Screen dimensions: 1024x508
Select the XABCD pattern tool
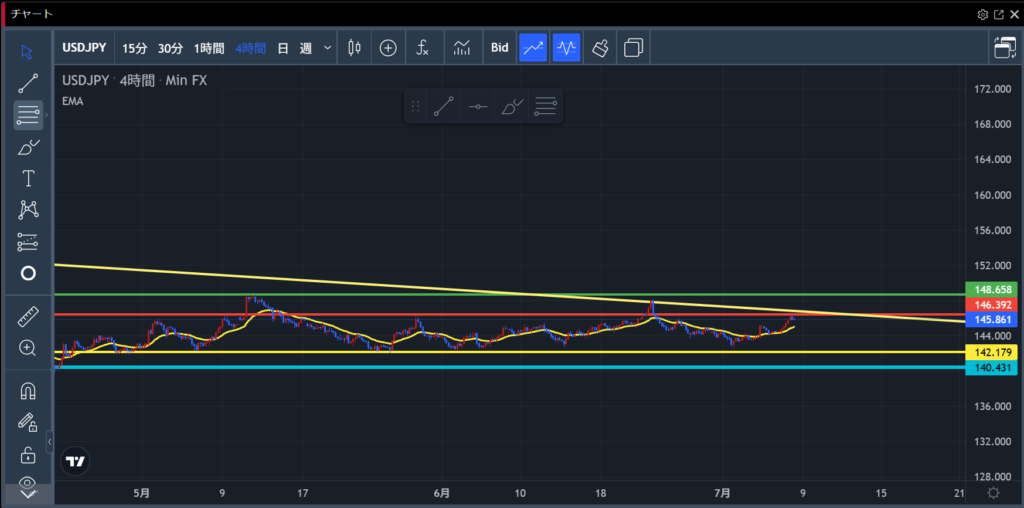click(x=27, y=210)
